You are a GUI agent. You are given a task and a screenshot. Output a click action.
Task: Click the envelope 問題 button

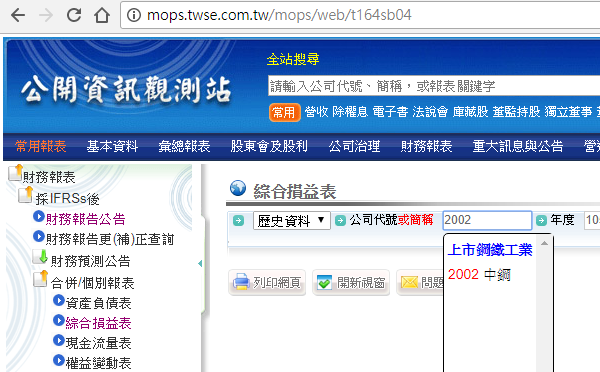click(x=420, y=283)
